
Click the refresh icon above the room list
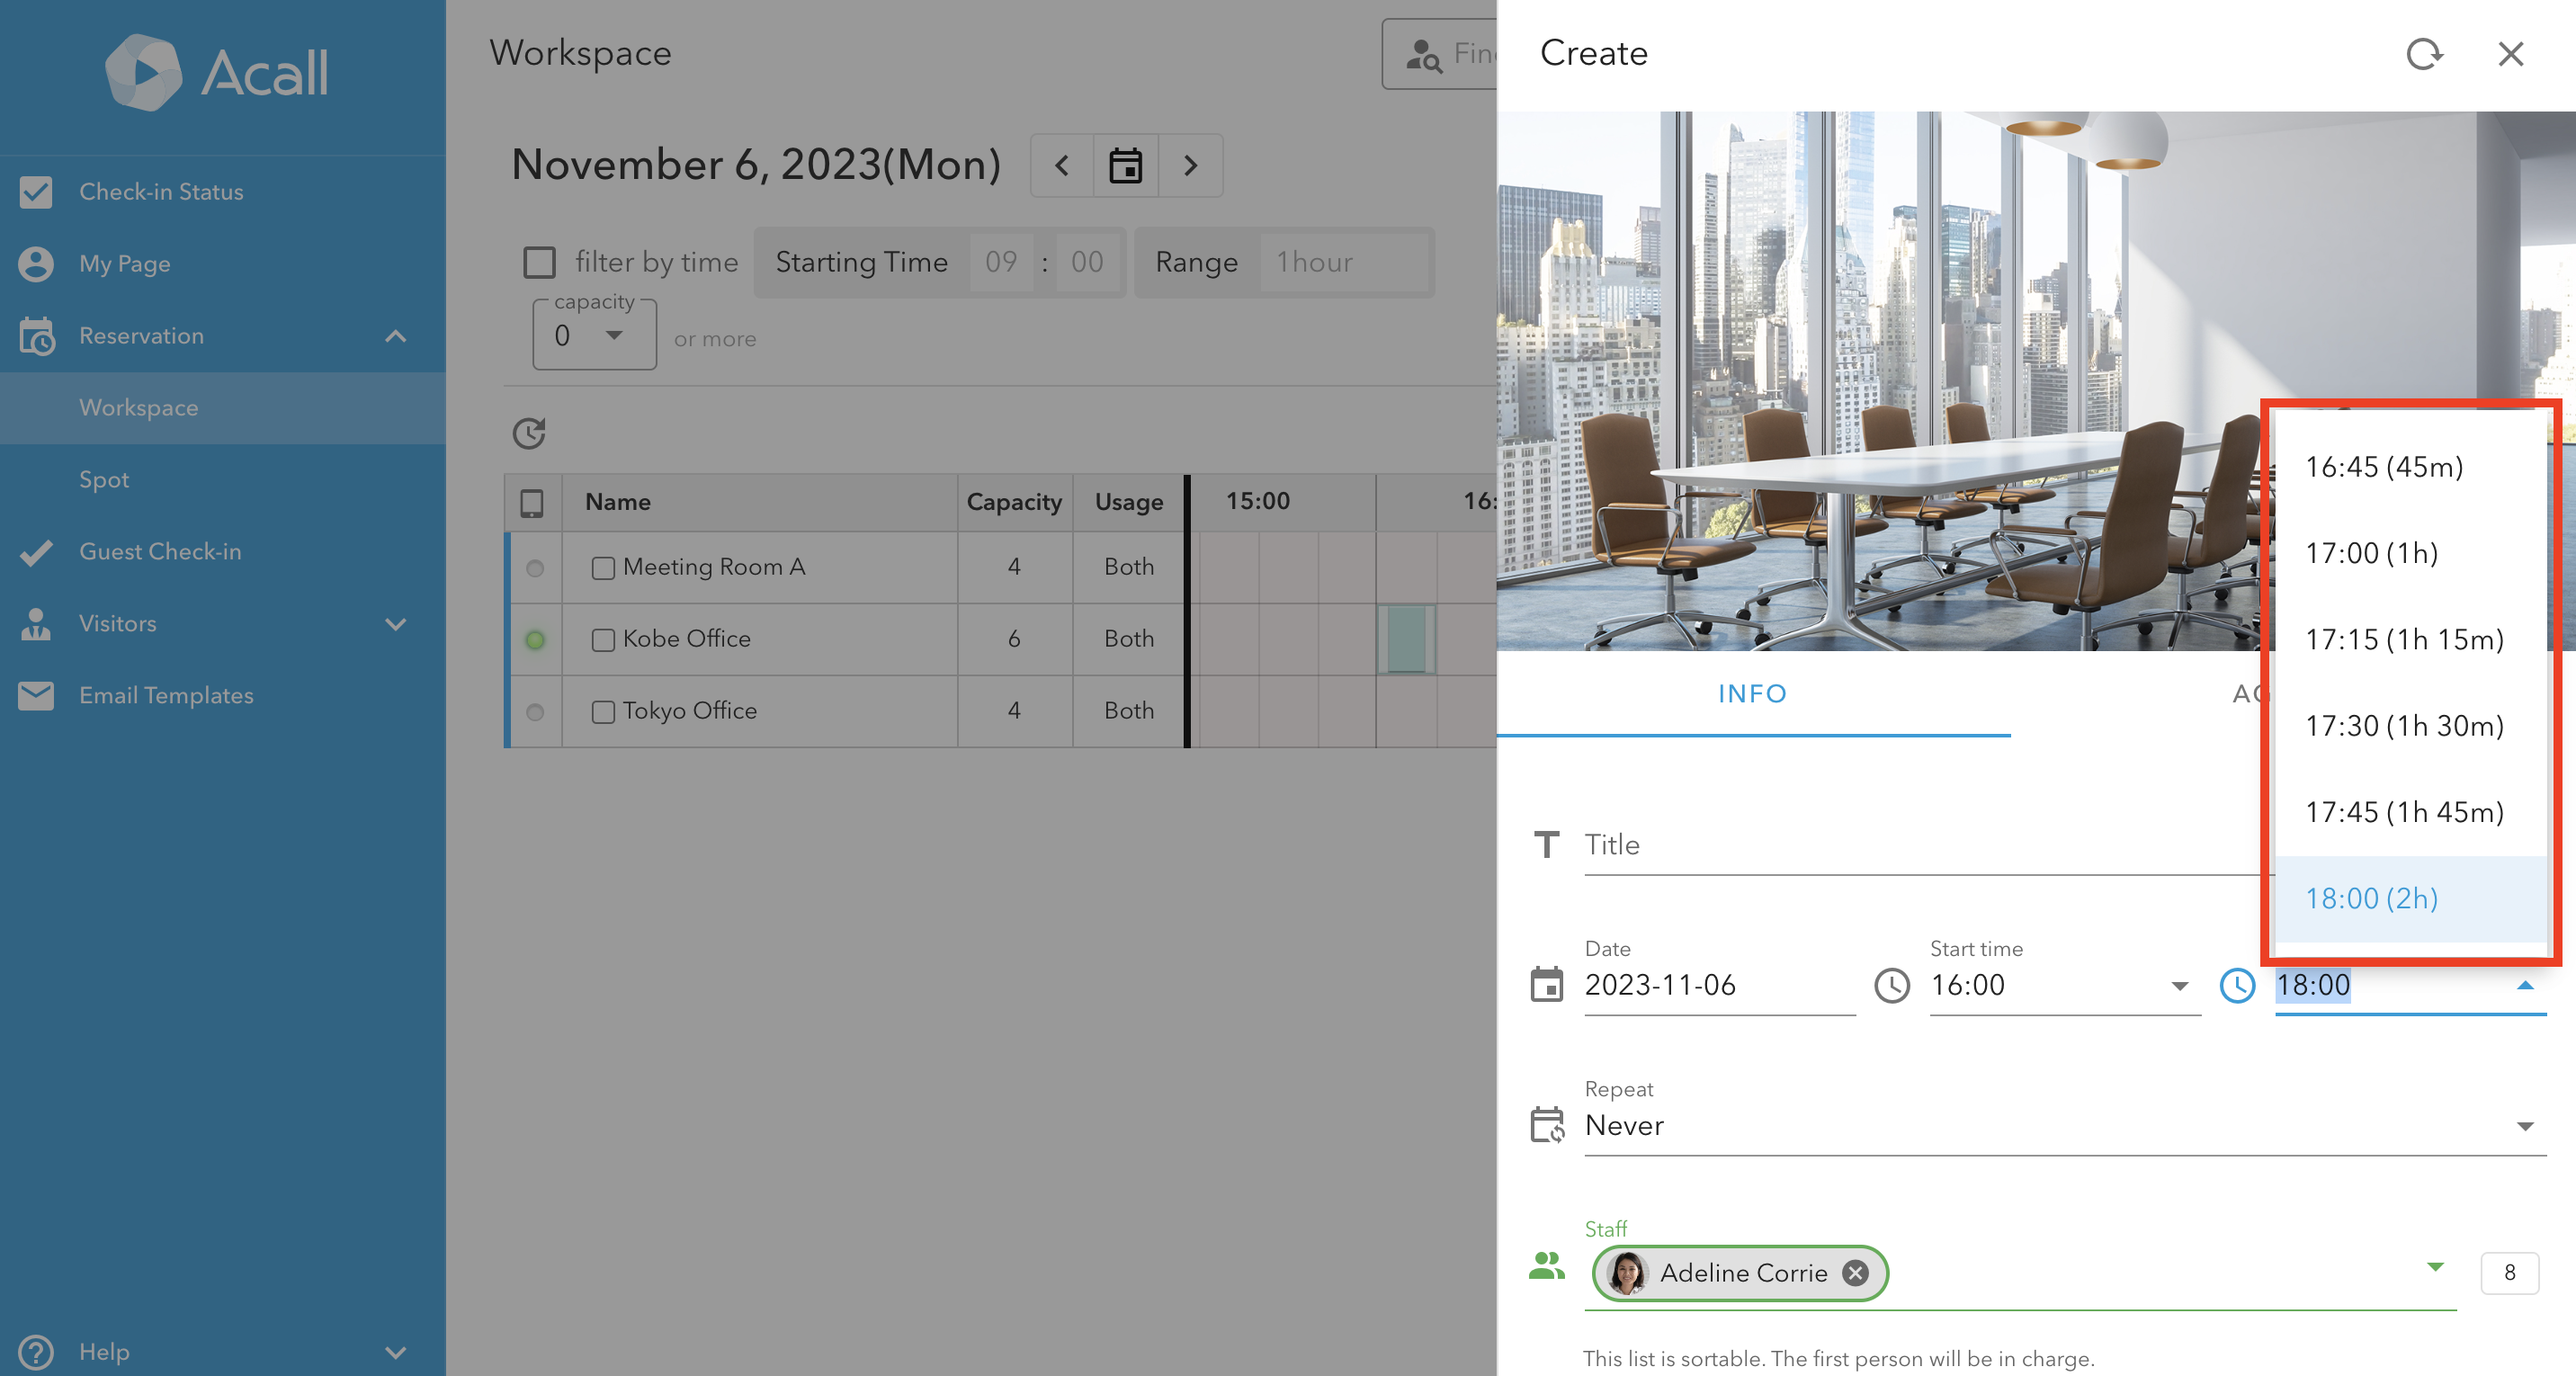click(529, 433)
